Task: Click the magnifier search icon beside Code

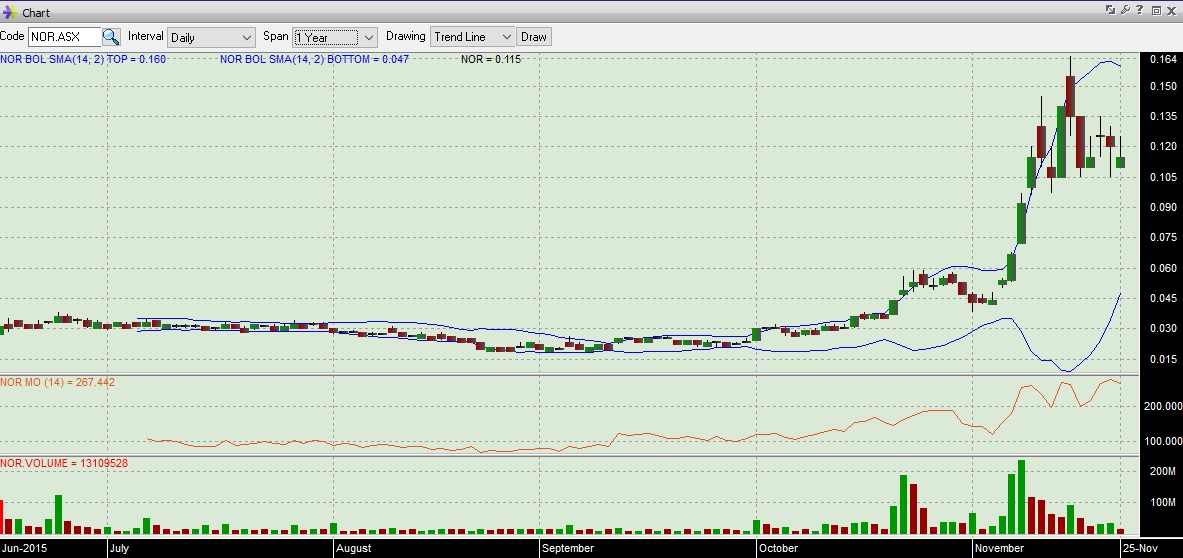Action: (111, 37)
